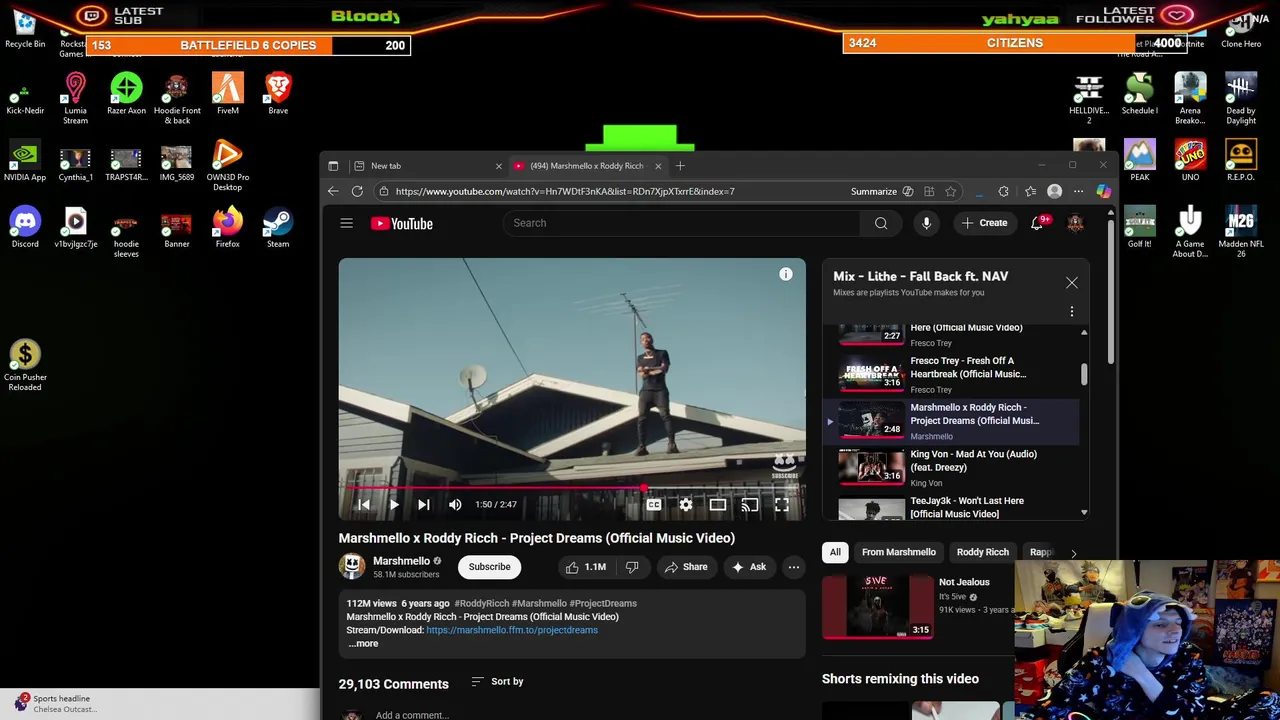Close the New tab browser tab
Image resolution: width=1280 pixels, height=720 pixels.
(x=498, y=166)
